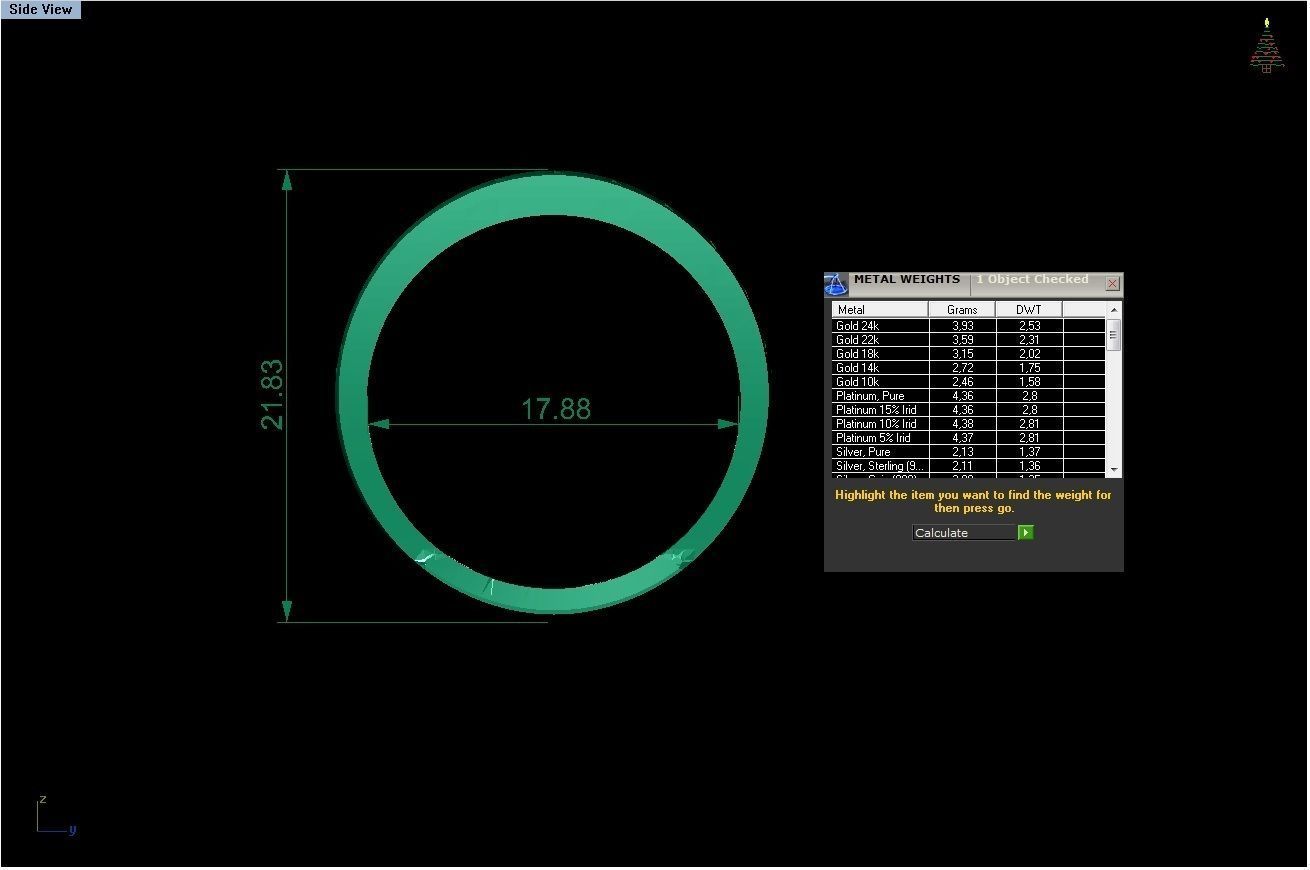Click the 4,38 grams value
Image resolution: width=1310 pixels, height=870 pixels.
click(962, 424)
